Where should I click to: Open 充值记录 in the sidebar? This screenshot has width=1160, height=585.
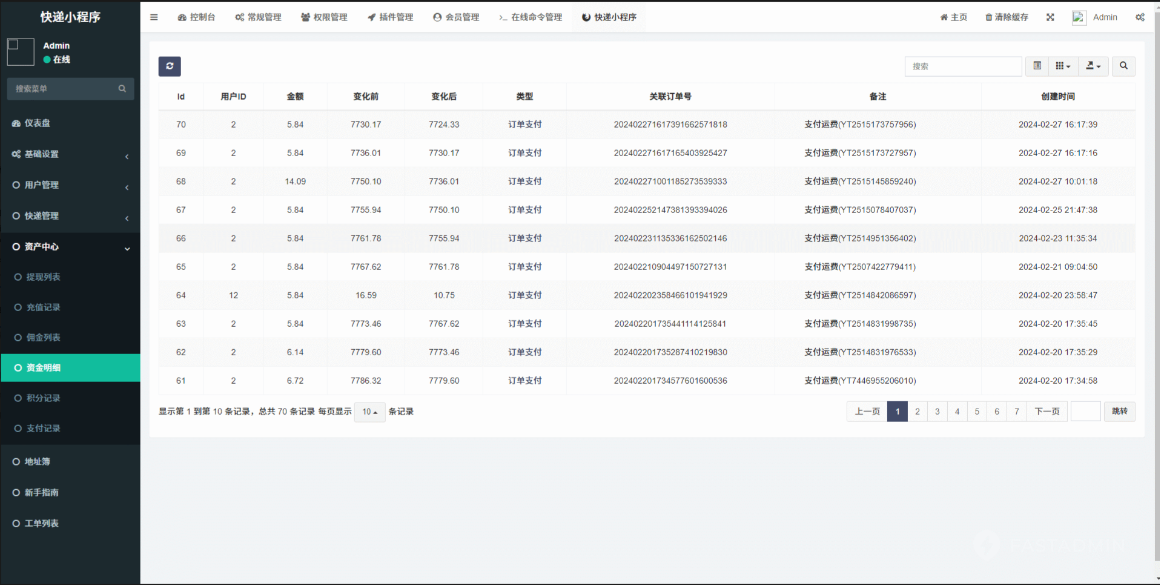(x=43, y=307)
